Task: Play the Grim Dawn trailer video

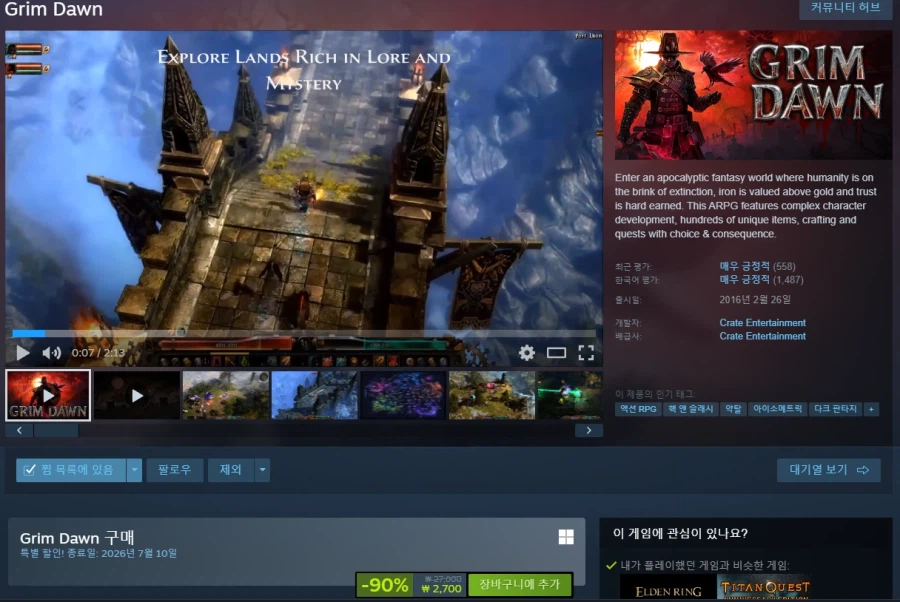Action: (22, 352)
